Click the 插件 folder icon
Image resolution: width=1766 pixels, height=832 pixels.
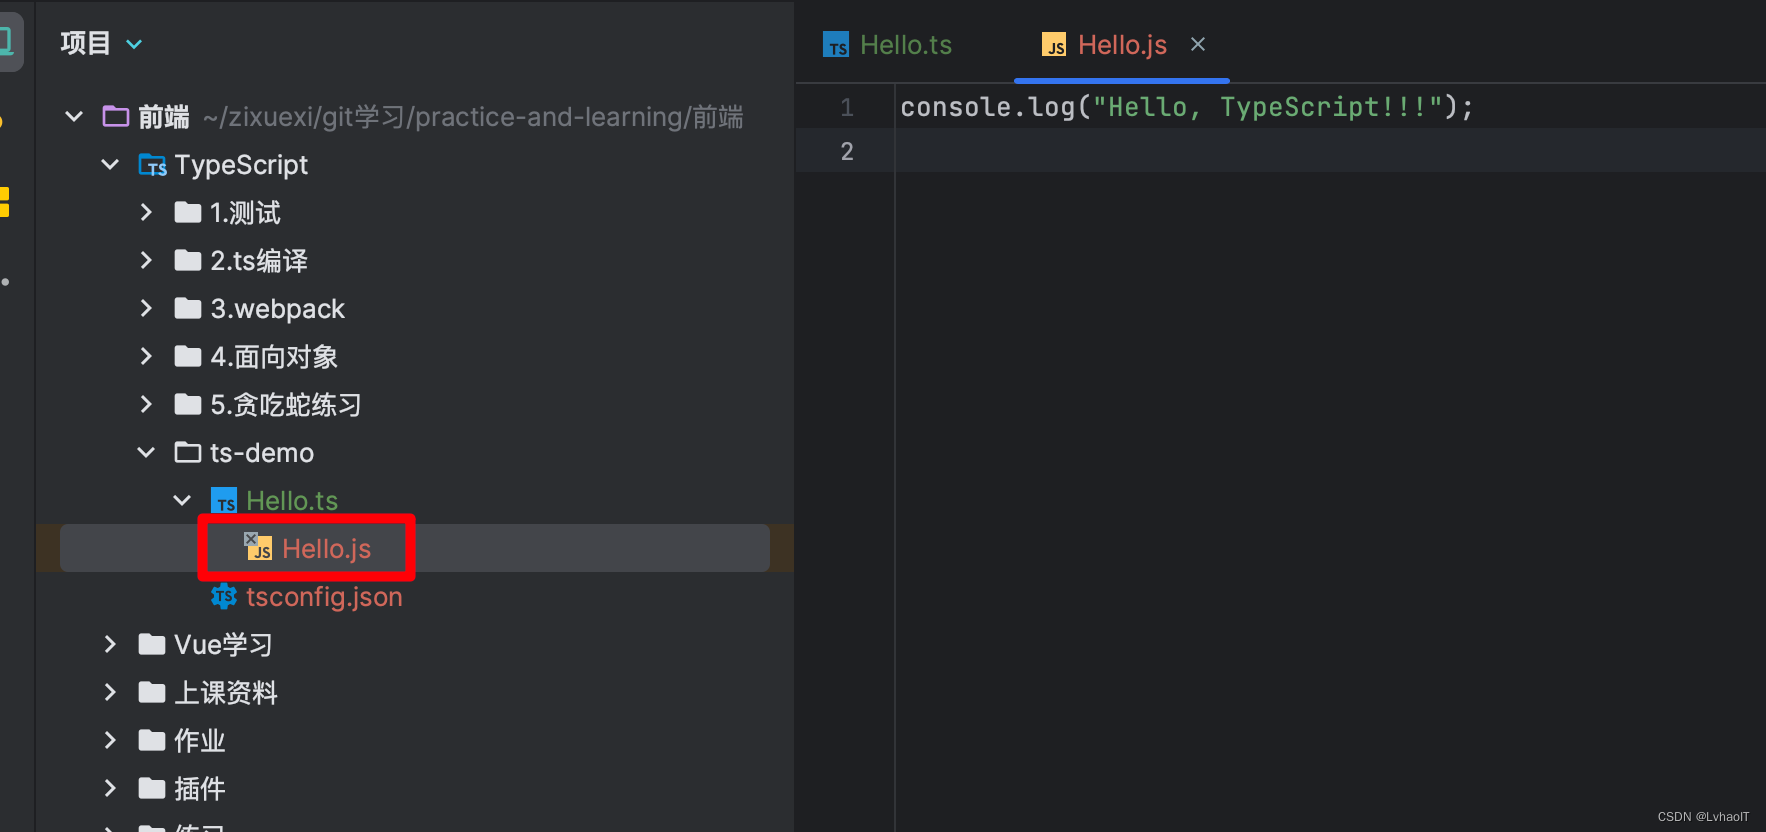pos(152,788)
